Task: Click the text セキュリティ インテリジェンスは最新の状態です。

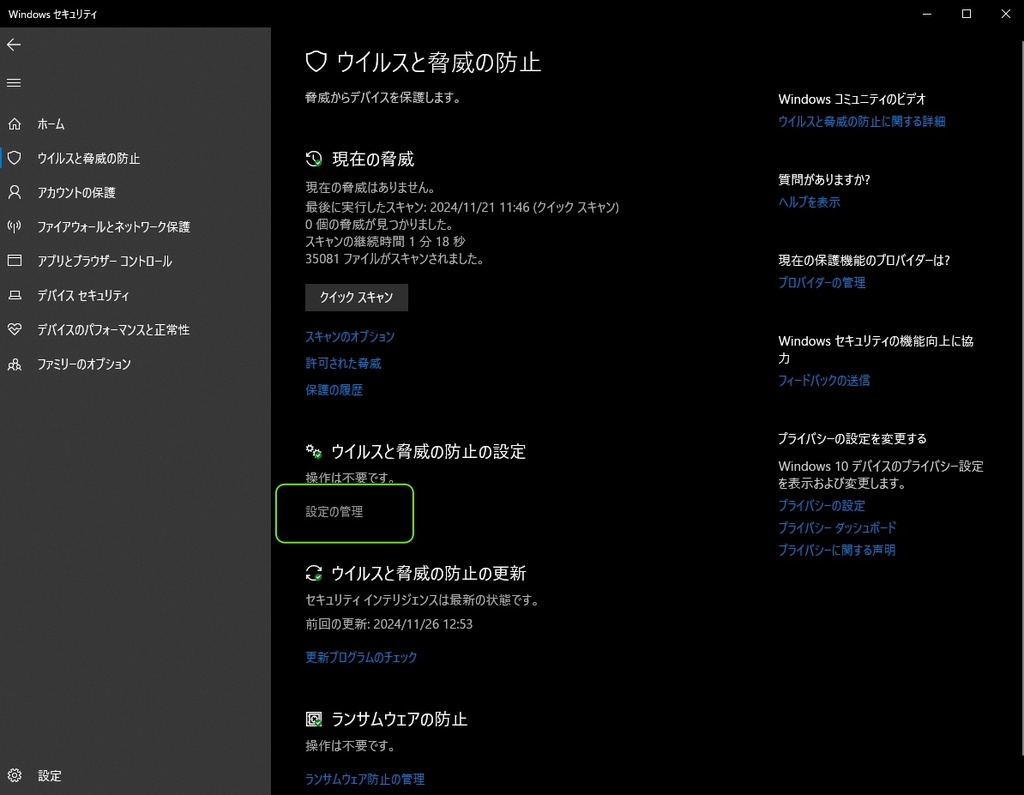Action: (423, 600)
